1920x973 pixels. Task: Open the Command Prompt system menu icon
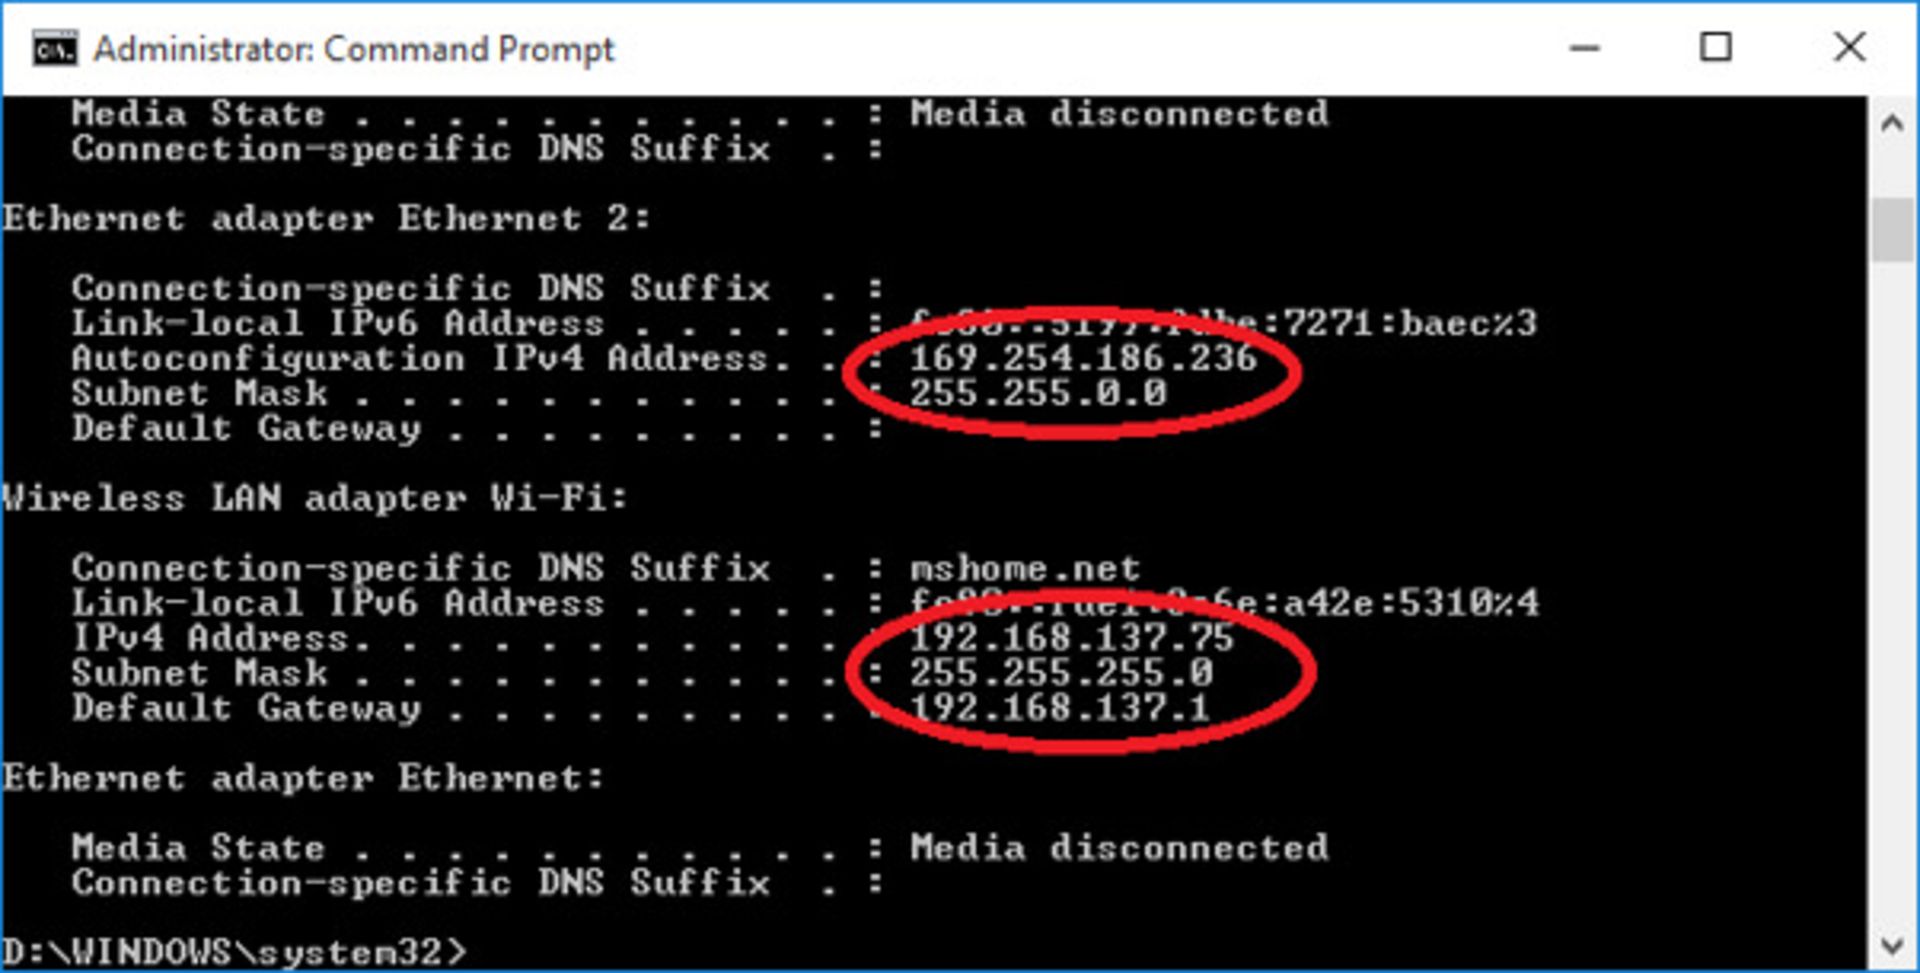click(x=54, y=48)
